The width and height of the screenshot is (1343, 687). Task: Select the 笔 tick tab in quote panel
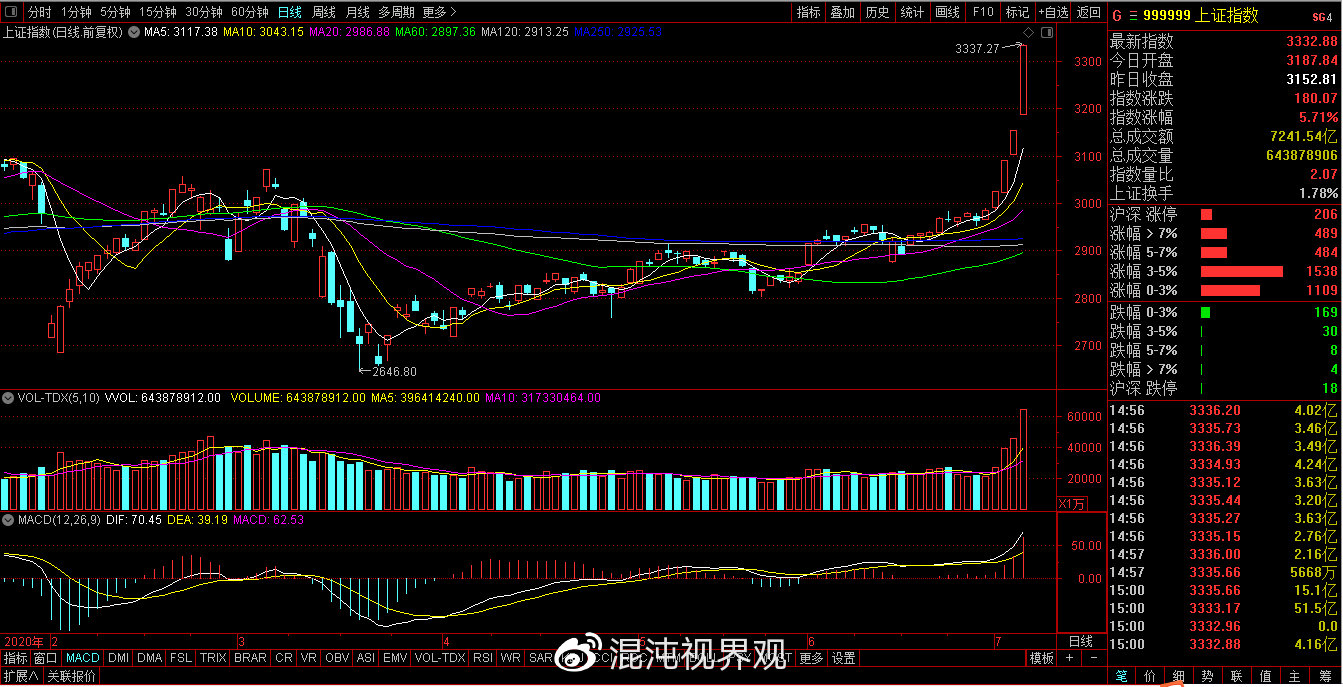coord(1121,676)
